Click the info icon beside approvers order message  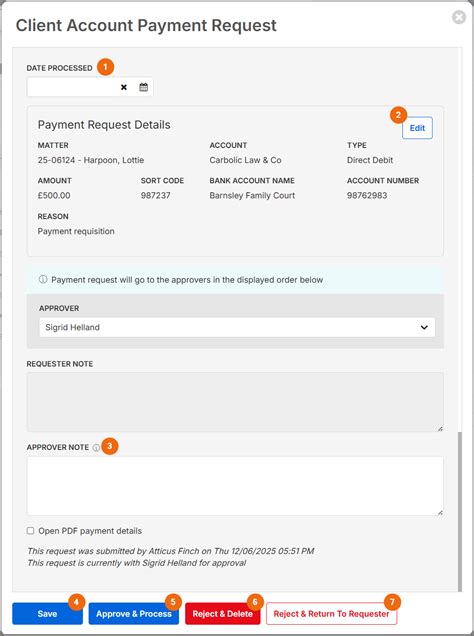tap(43, 279)
